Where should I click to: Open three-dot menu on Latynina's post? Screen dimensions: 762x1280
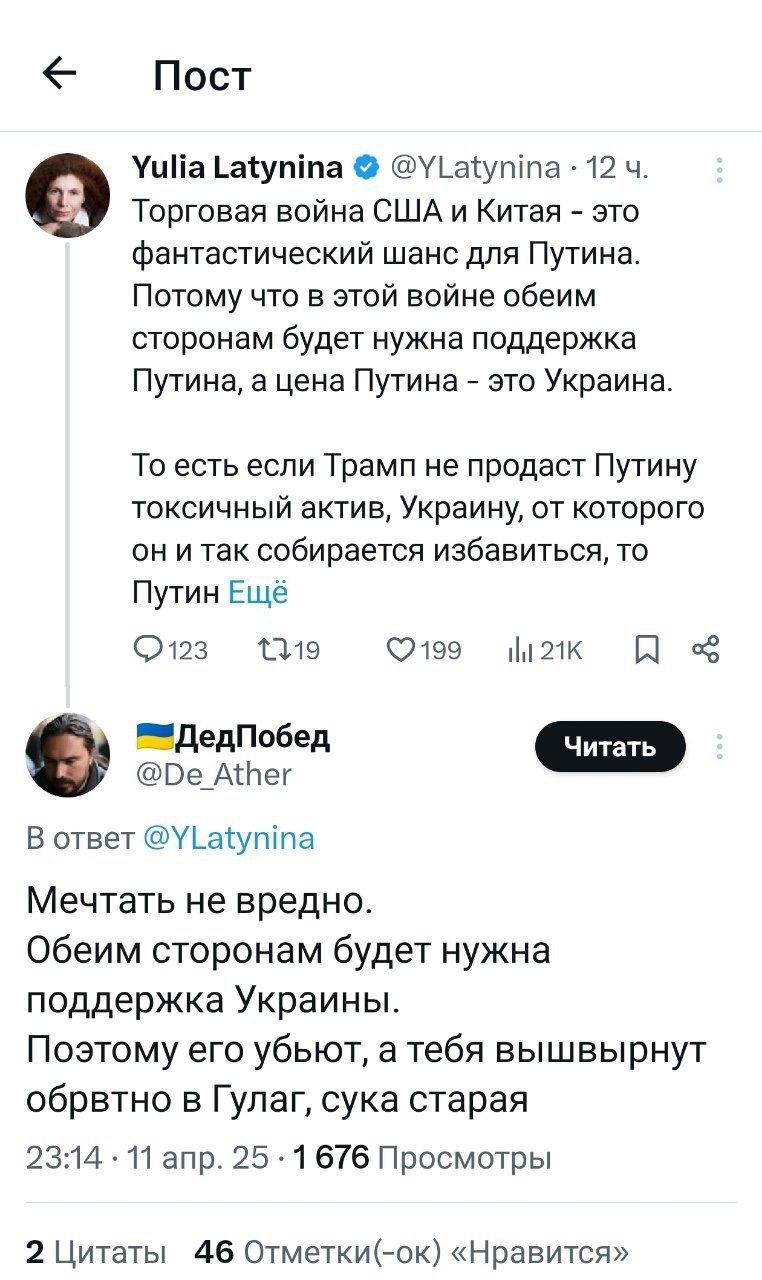point(720,170)
